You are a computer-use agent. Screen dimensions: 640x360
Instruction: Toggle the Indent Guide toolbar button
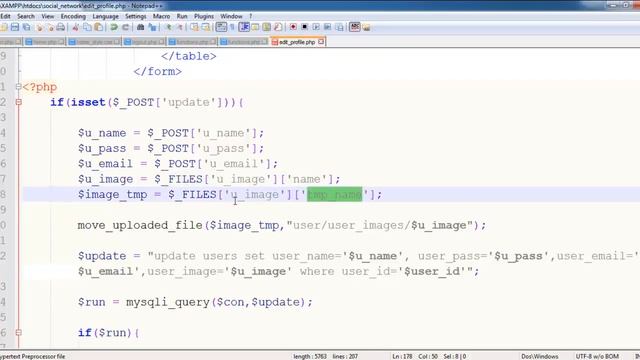point(244,27)
